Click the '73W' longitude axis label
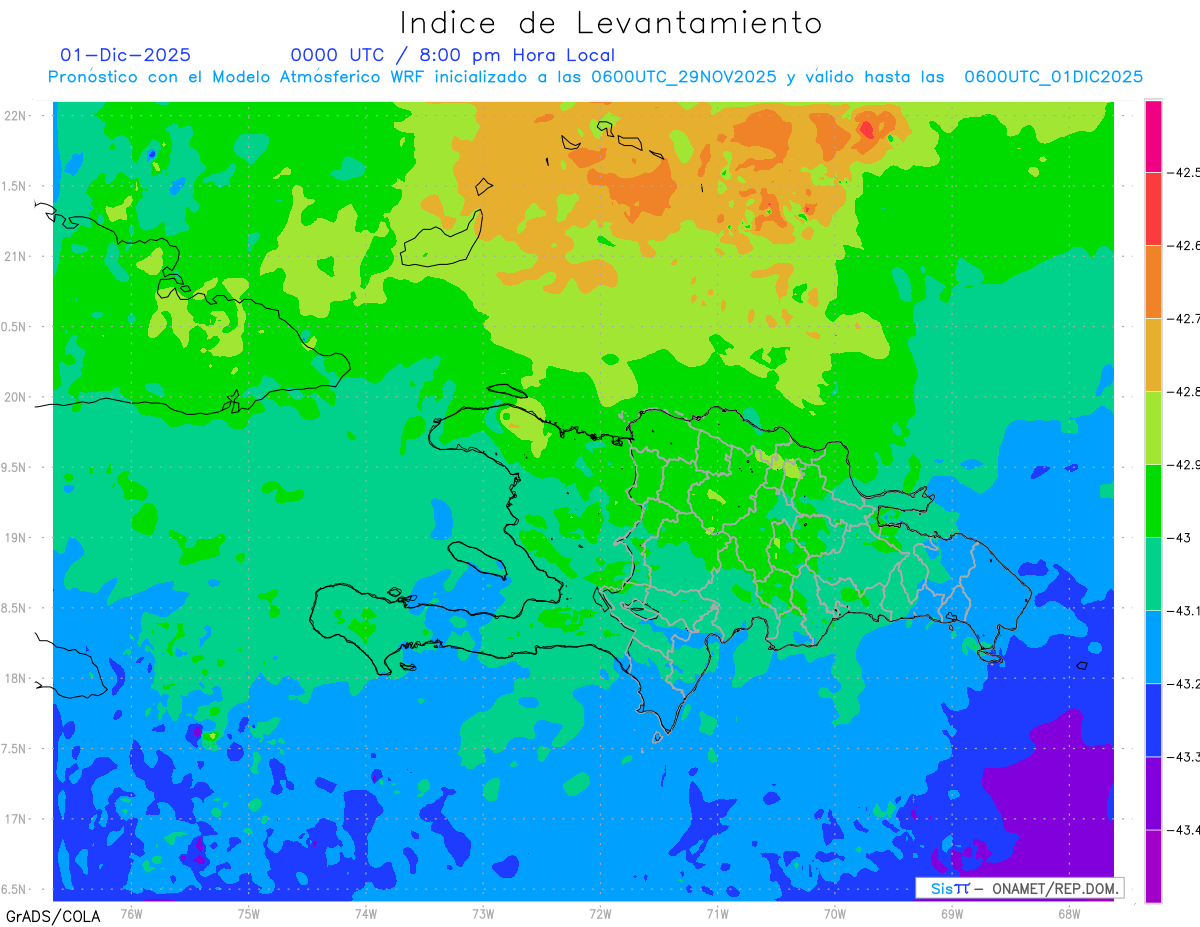Viewport: 1200px width, 927px height. coord(483,913)
